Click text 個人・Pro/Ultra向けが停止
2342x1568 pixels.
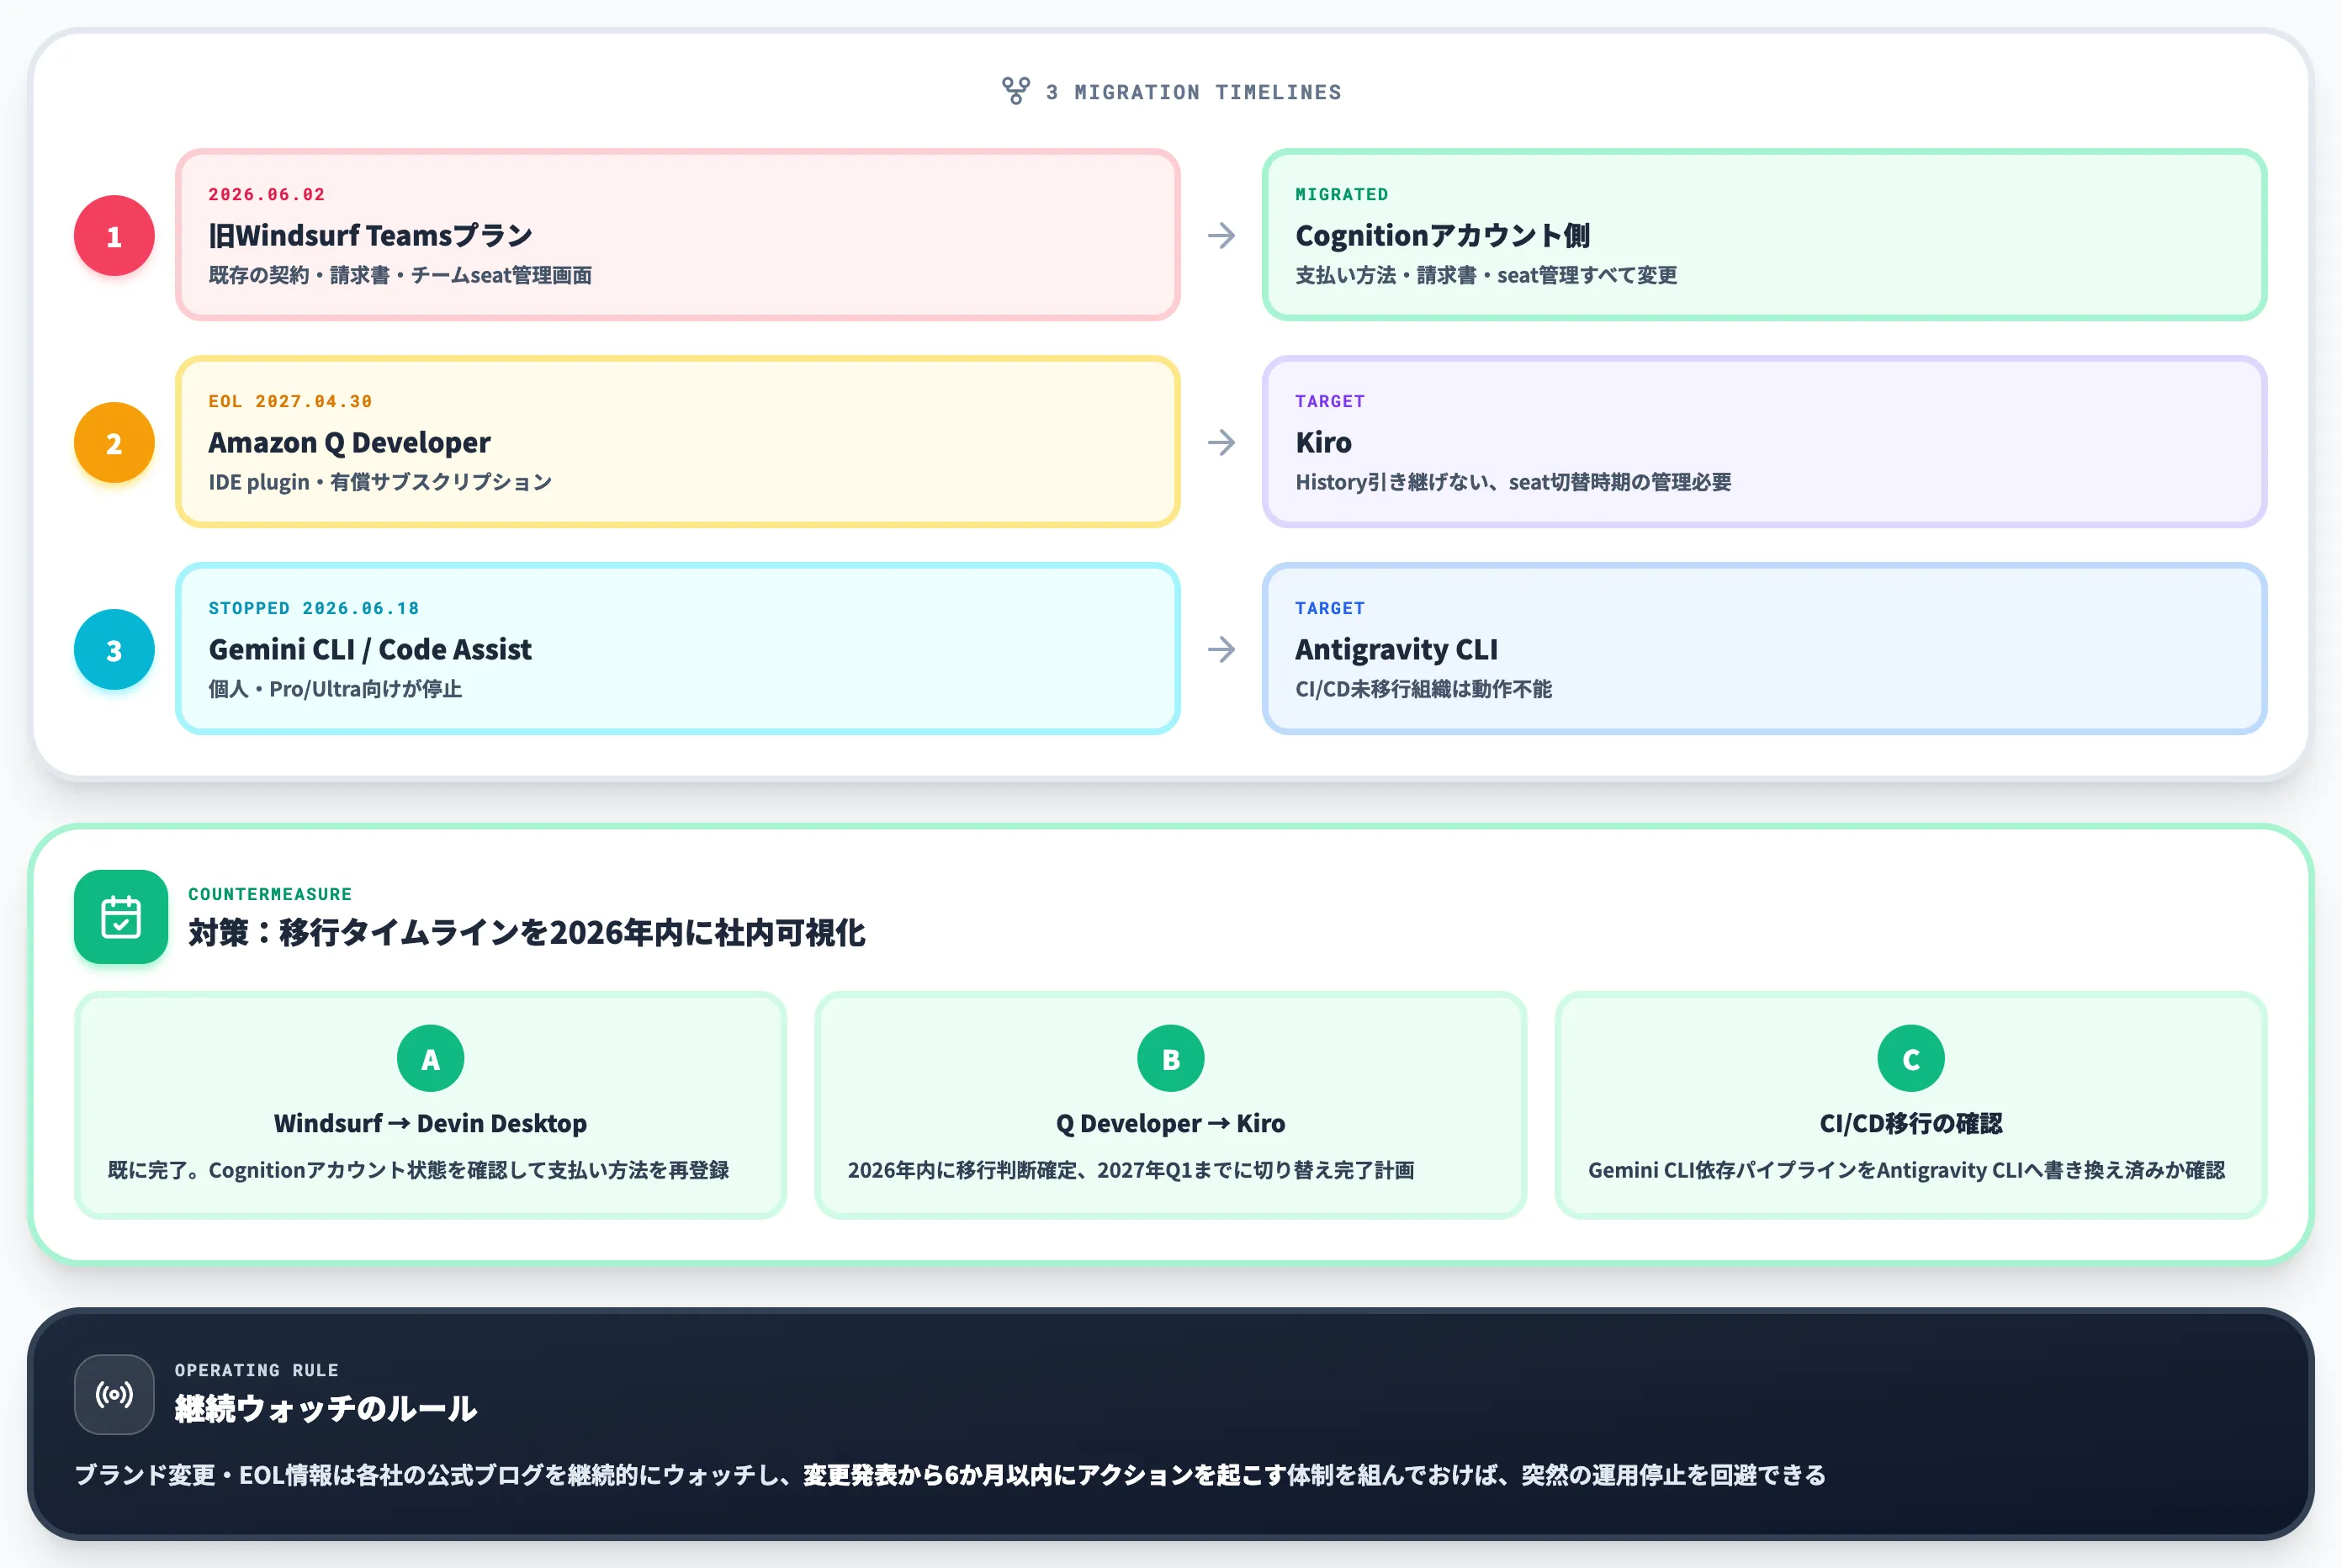335,689
